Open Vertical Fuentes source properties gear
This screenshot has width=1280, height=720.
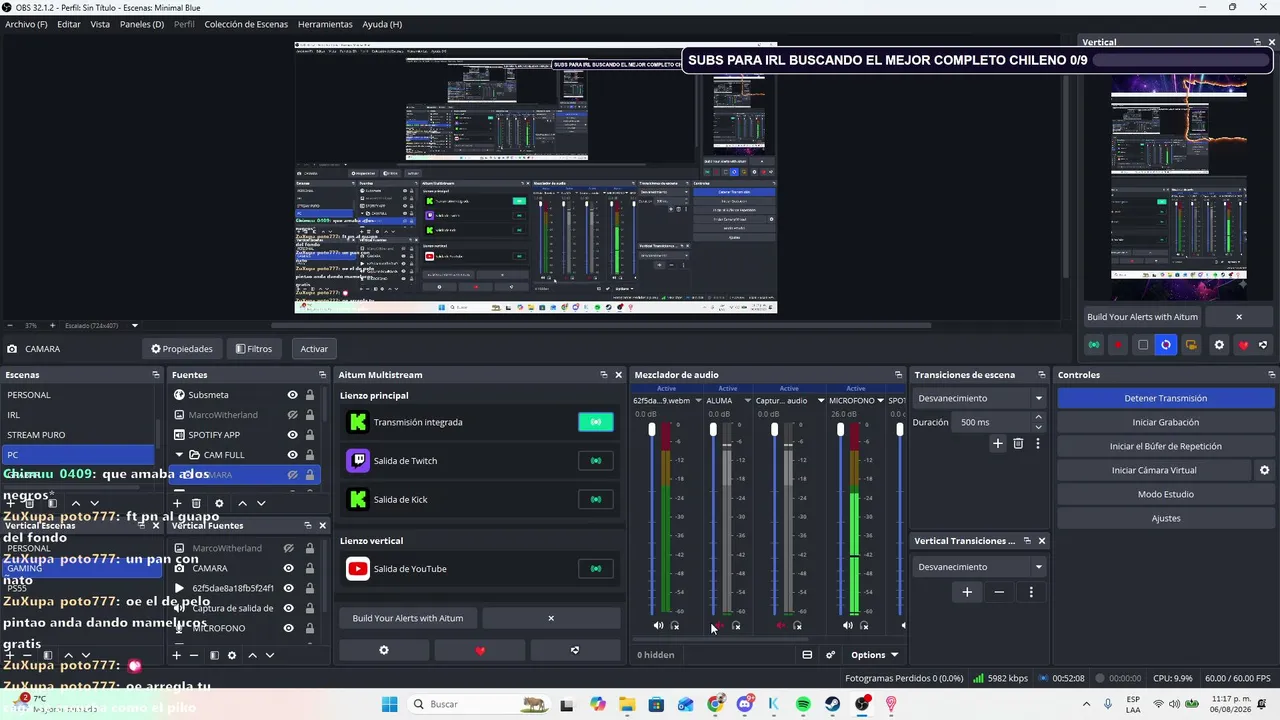tap(232, 655)
